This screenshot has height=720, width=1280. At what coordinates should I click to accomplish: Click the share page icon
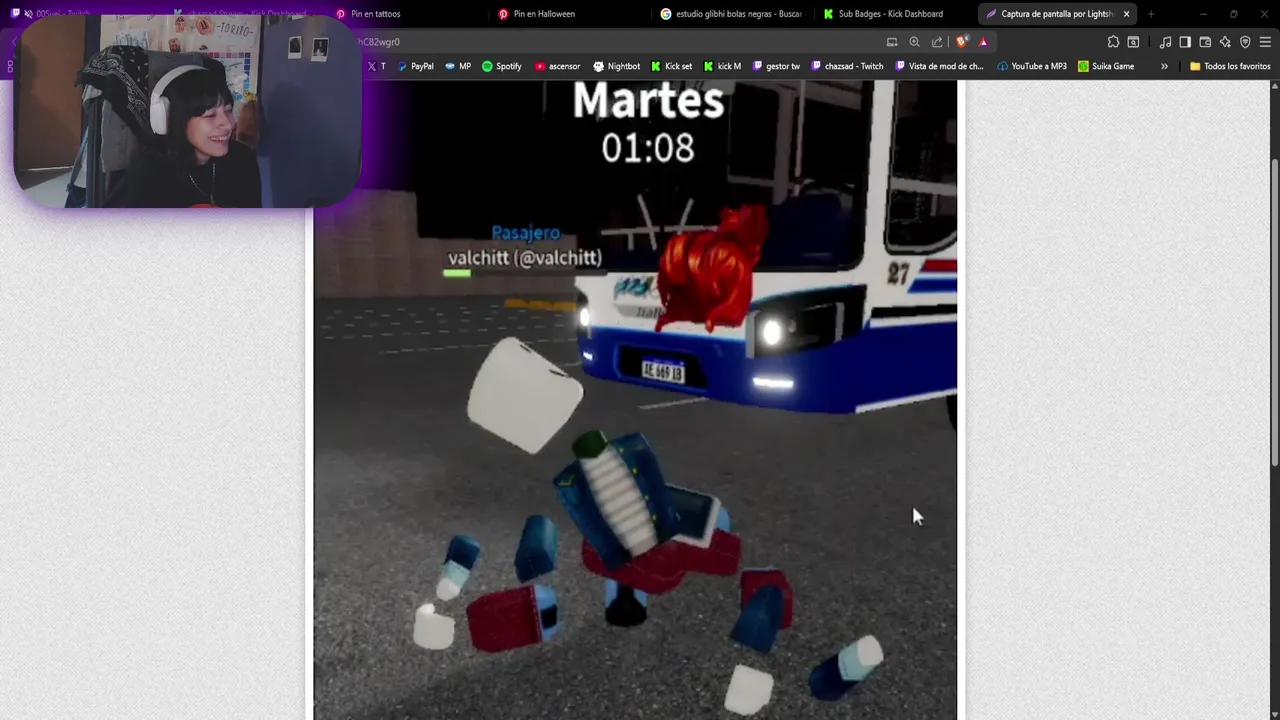937,42
